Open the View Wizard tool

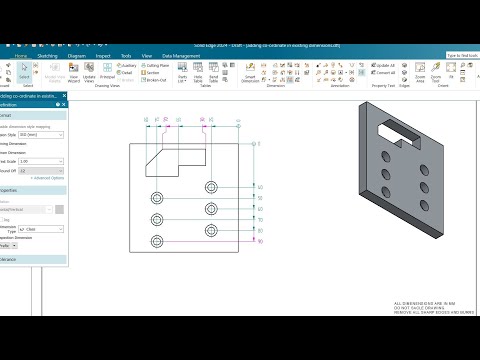tap(74, 72)
